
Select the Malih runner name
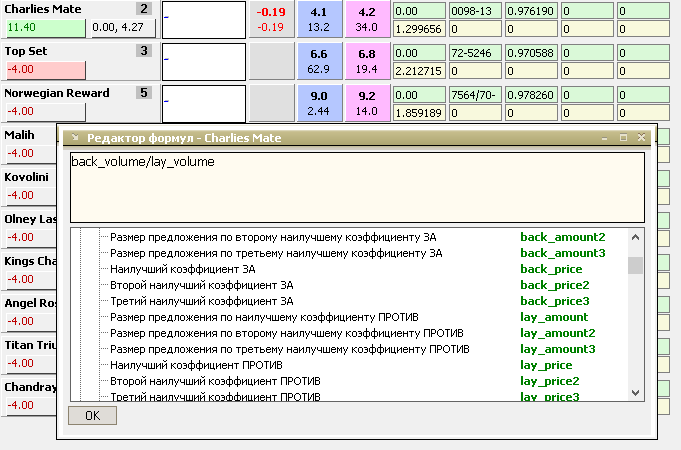click(19, 135)
